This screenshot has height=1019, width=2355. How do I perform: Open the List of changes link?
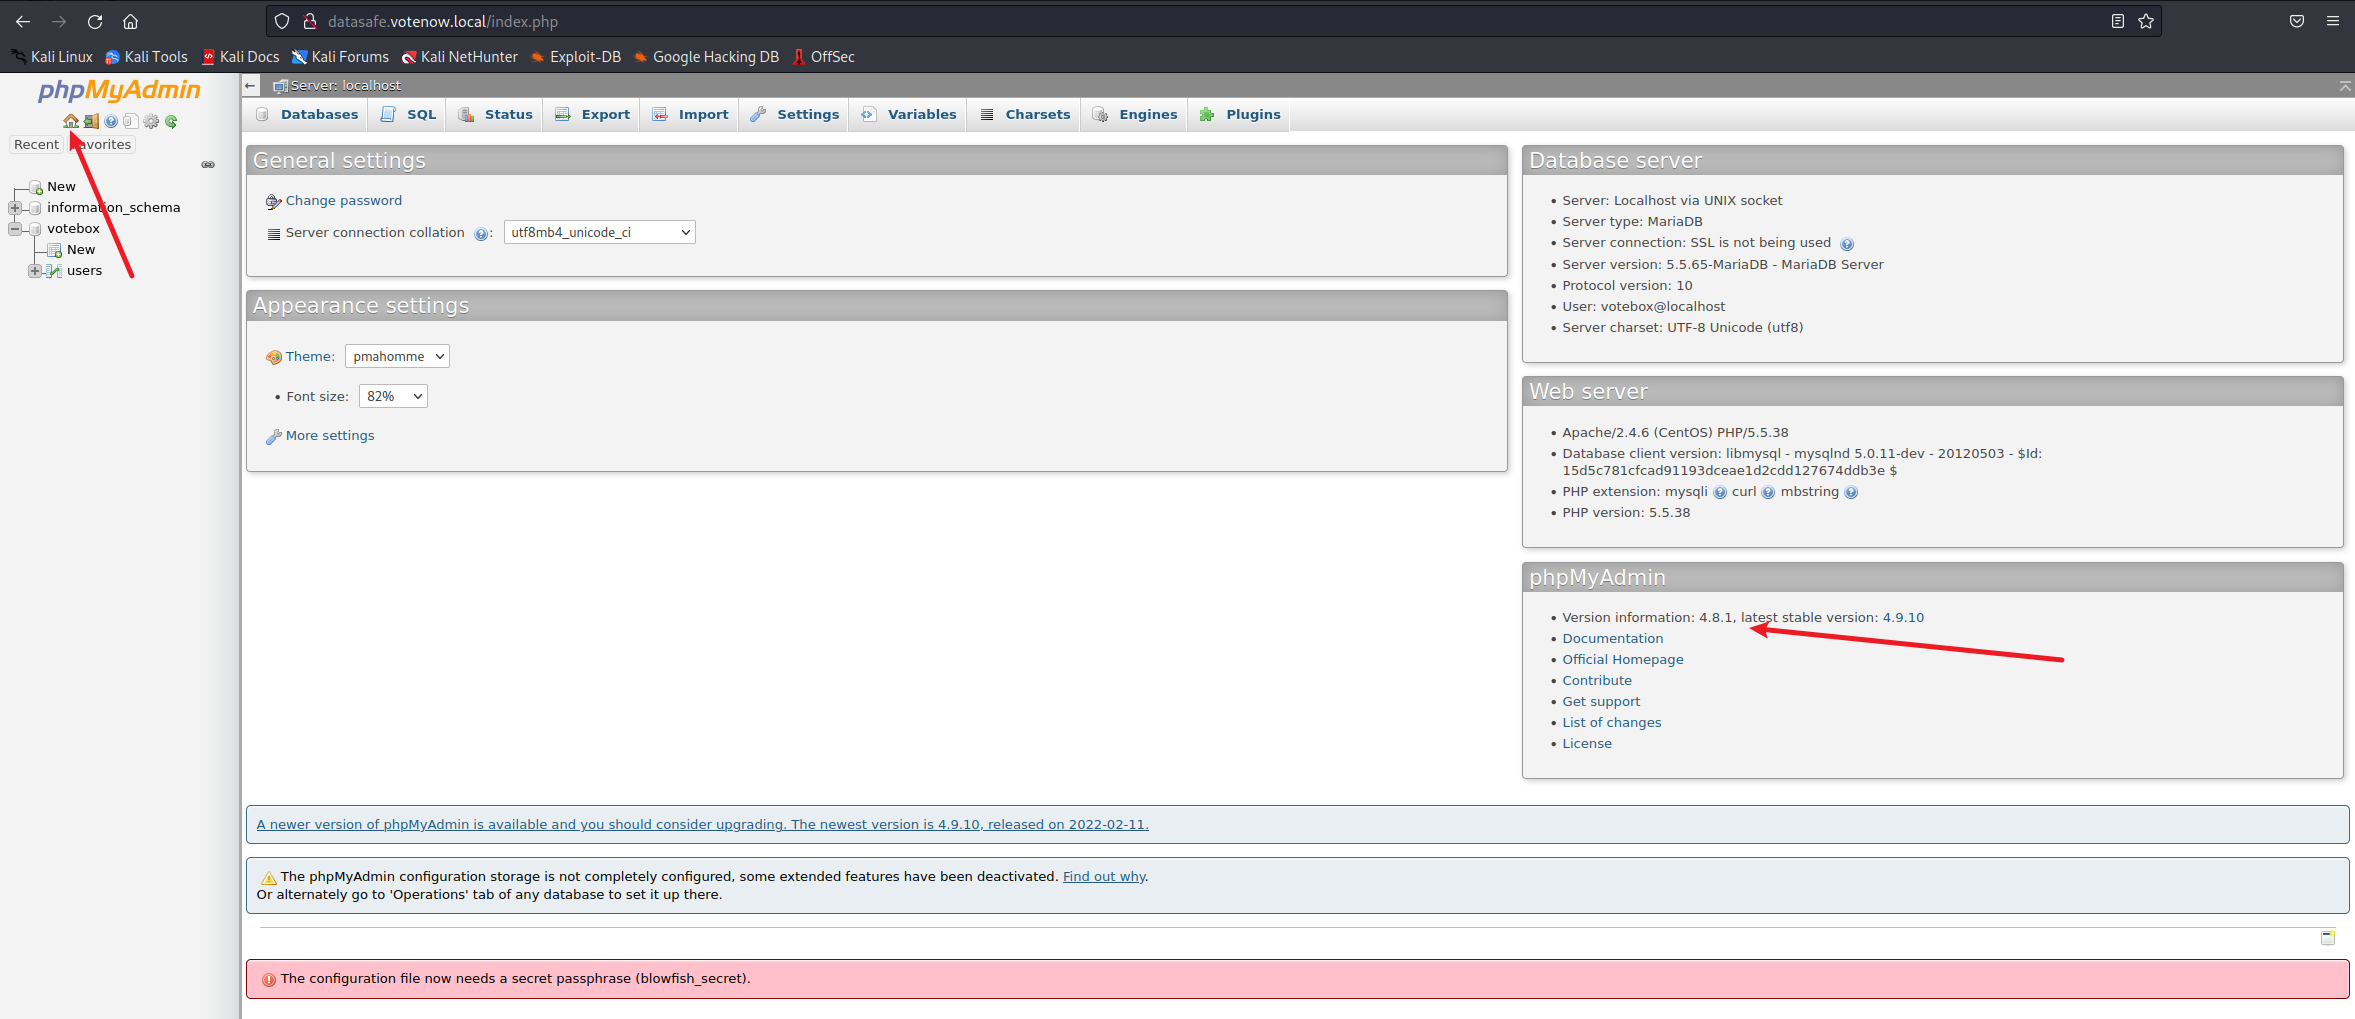[1612, 723]
